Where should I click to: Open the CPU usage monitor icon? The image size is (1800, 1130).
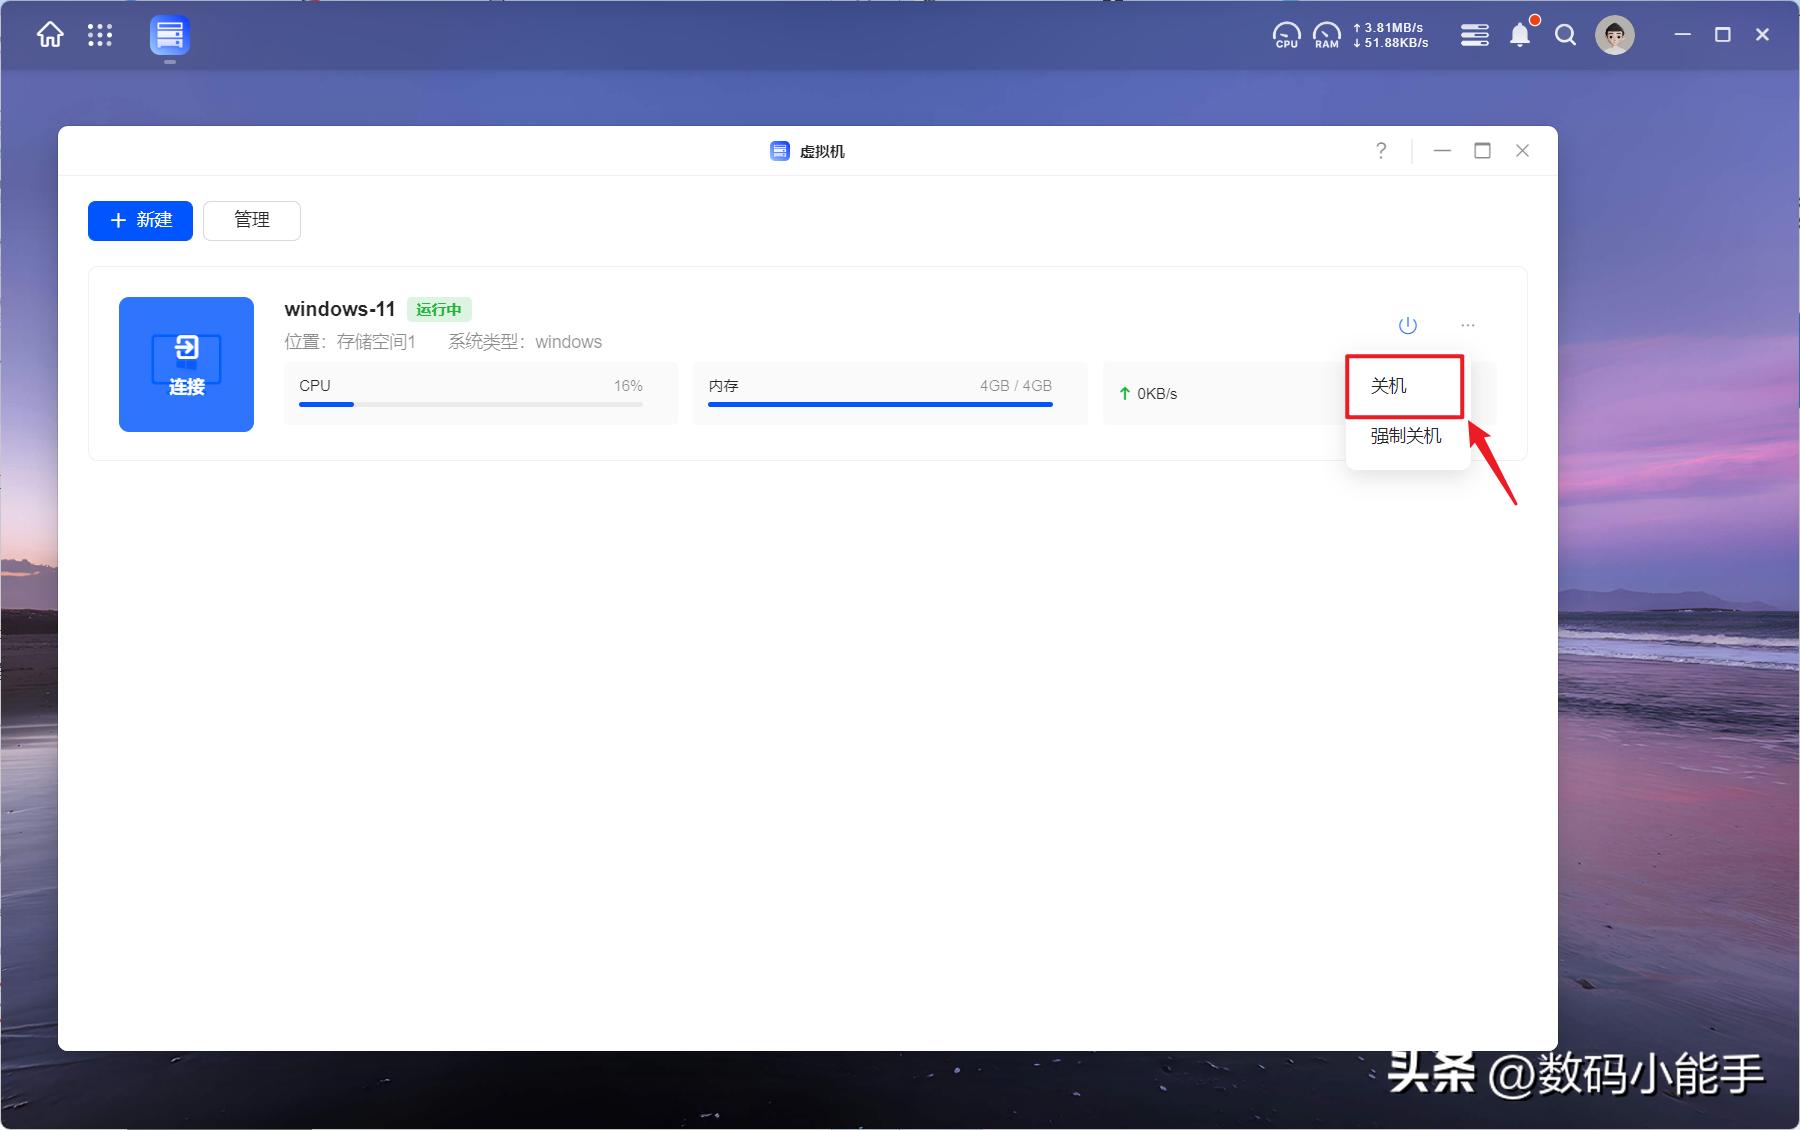[1286, 36]
